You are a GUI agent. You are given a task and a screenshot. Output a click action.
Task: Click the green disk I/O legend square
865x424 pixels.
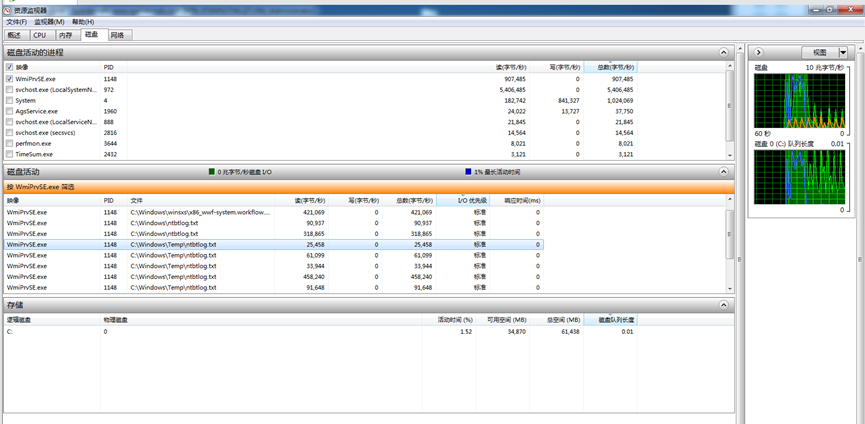211,172
